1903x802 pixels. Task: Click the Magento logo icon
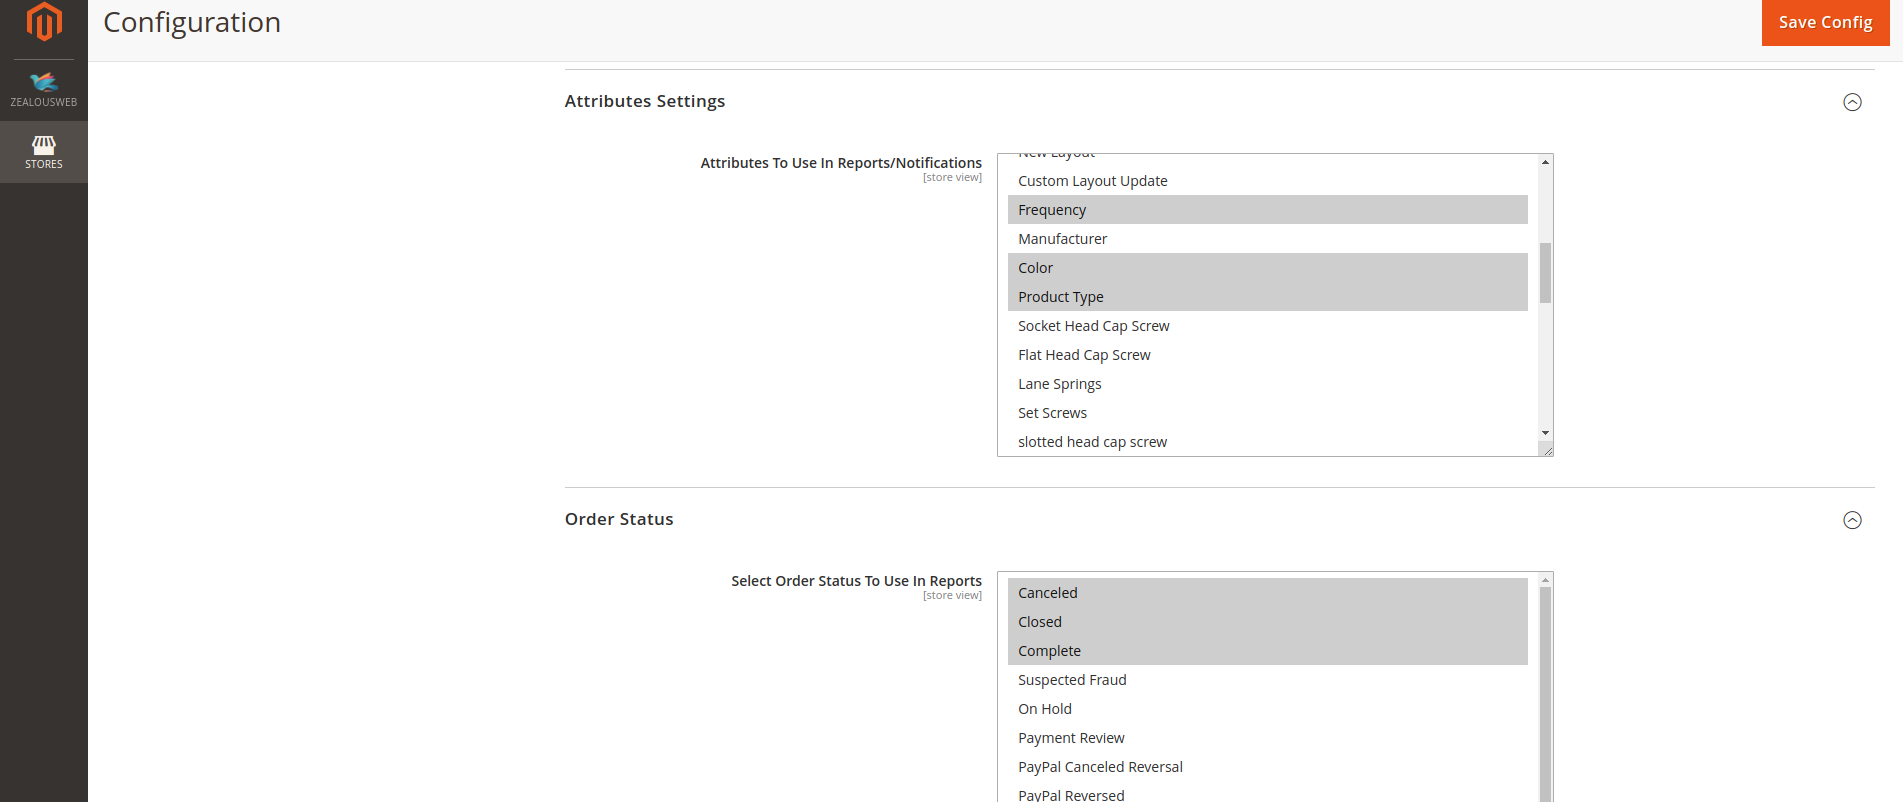(x=44, y=22)
